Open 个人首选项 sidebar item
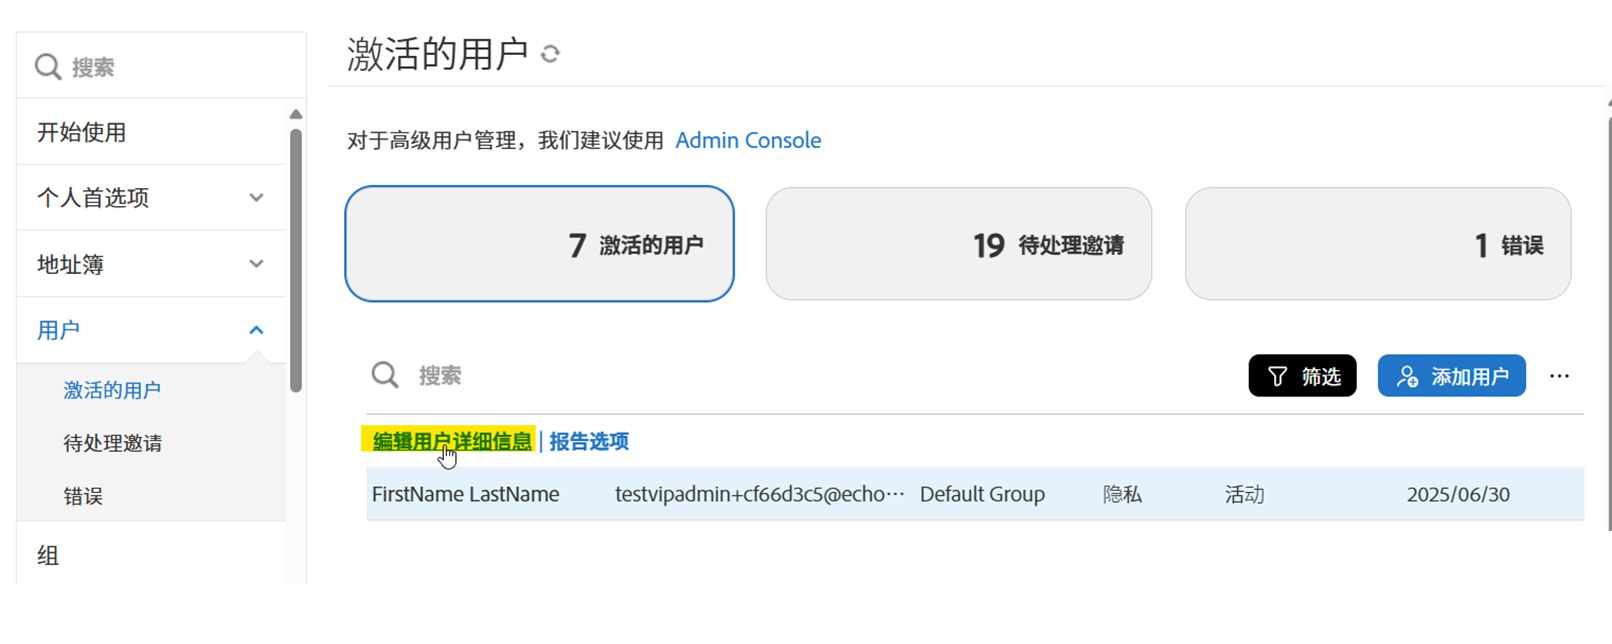1612x644 pixels. [x=151, y=198]
